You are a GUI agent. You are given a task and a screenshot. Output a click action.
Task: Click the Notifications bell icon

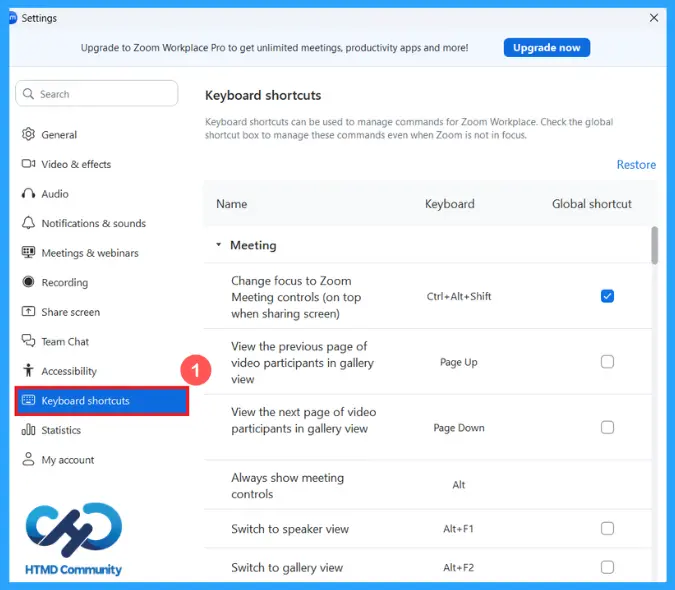tap(28, 223)
